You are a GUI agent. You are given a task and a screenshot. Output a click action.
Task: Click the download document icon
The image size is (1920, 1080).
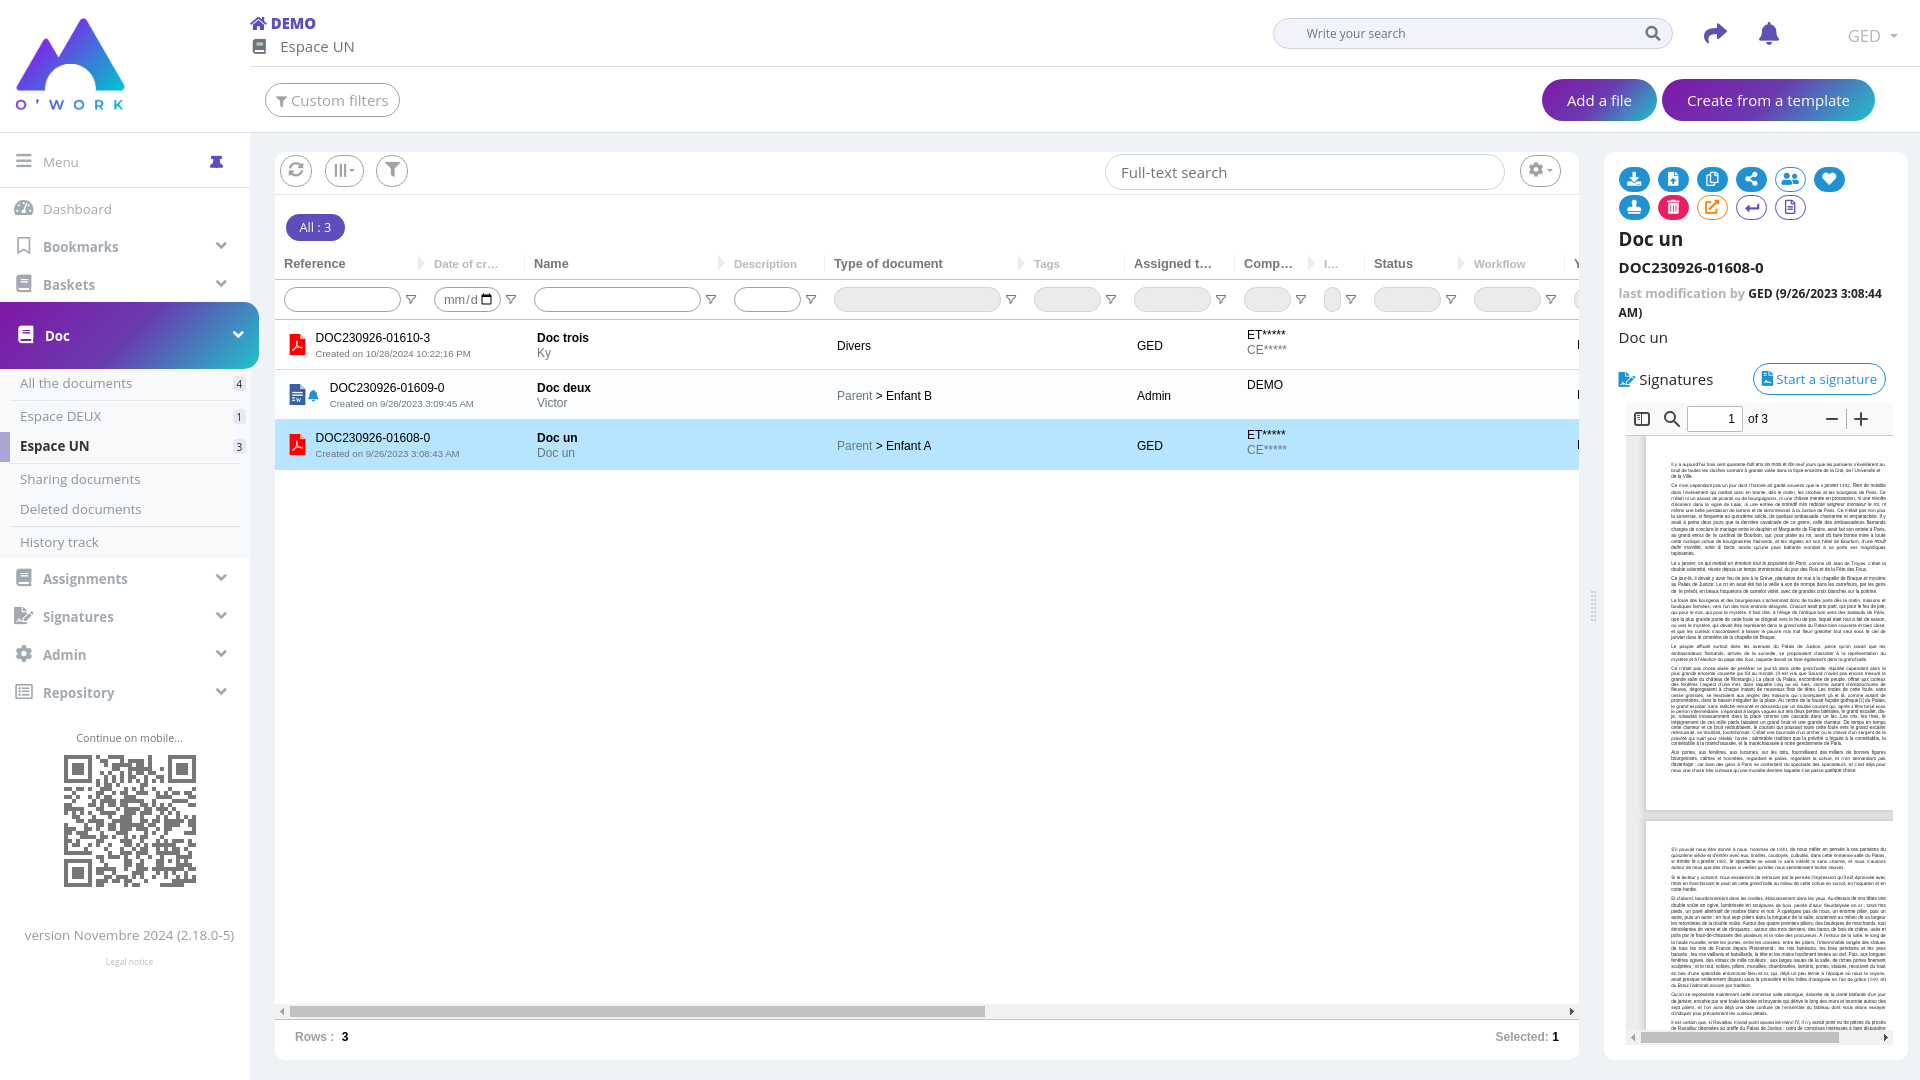coord(1634,180)
